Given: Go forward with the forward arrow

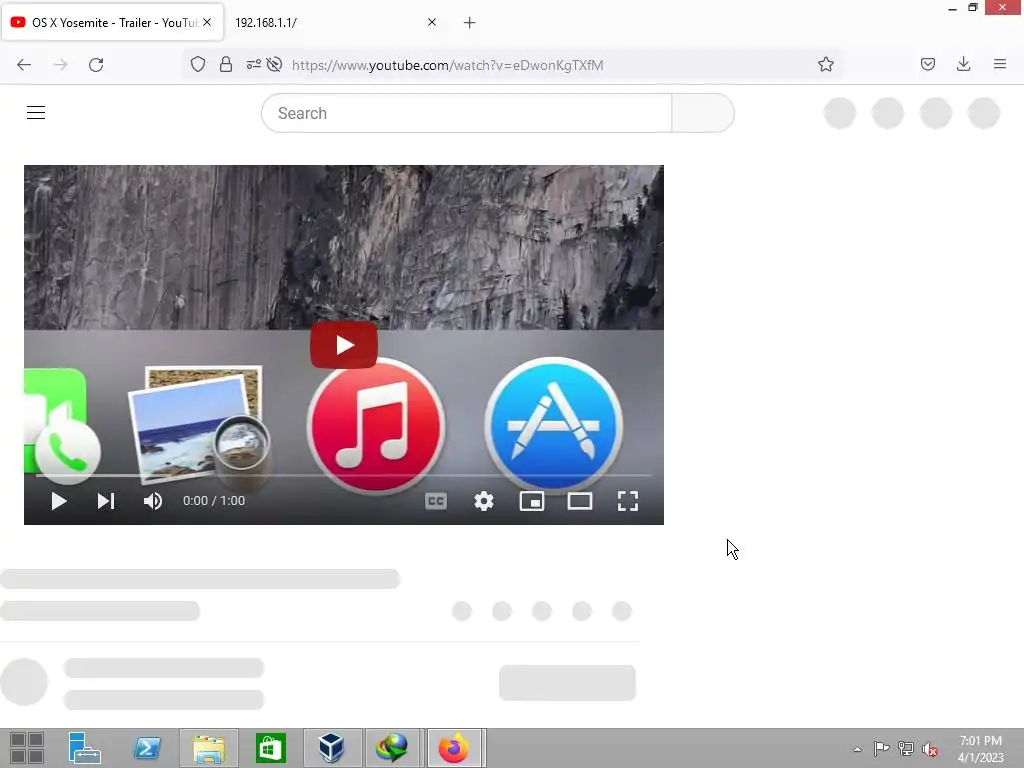Looking at the screenshot, I should 60,65.
